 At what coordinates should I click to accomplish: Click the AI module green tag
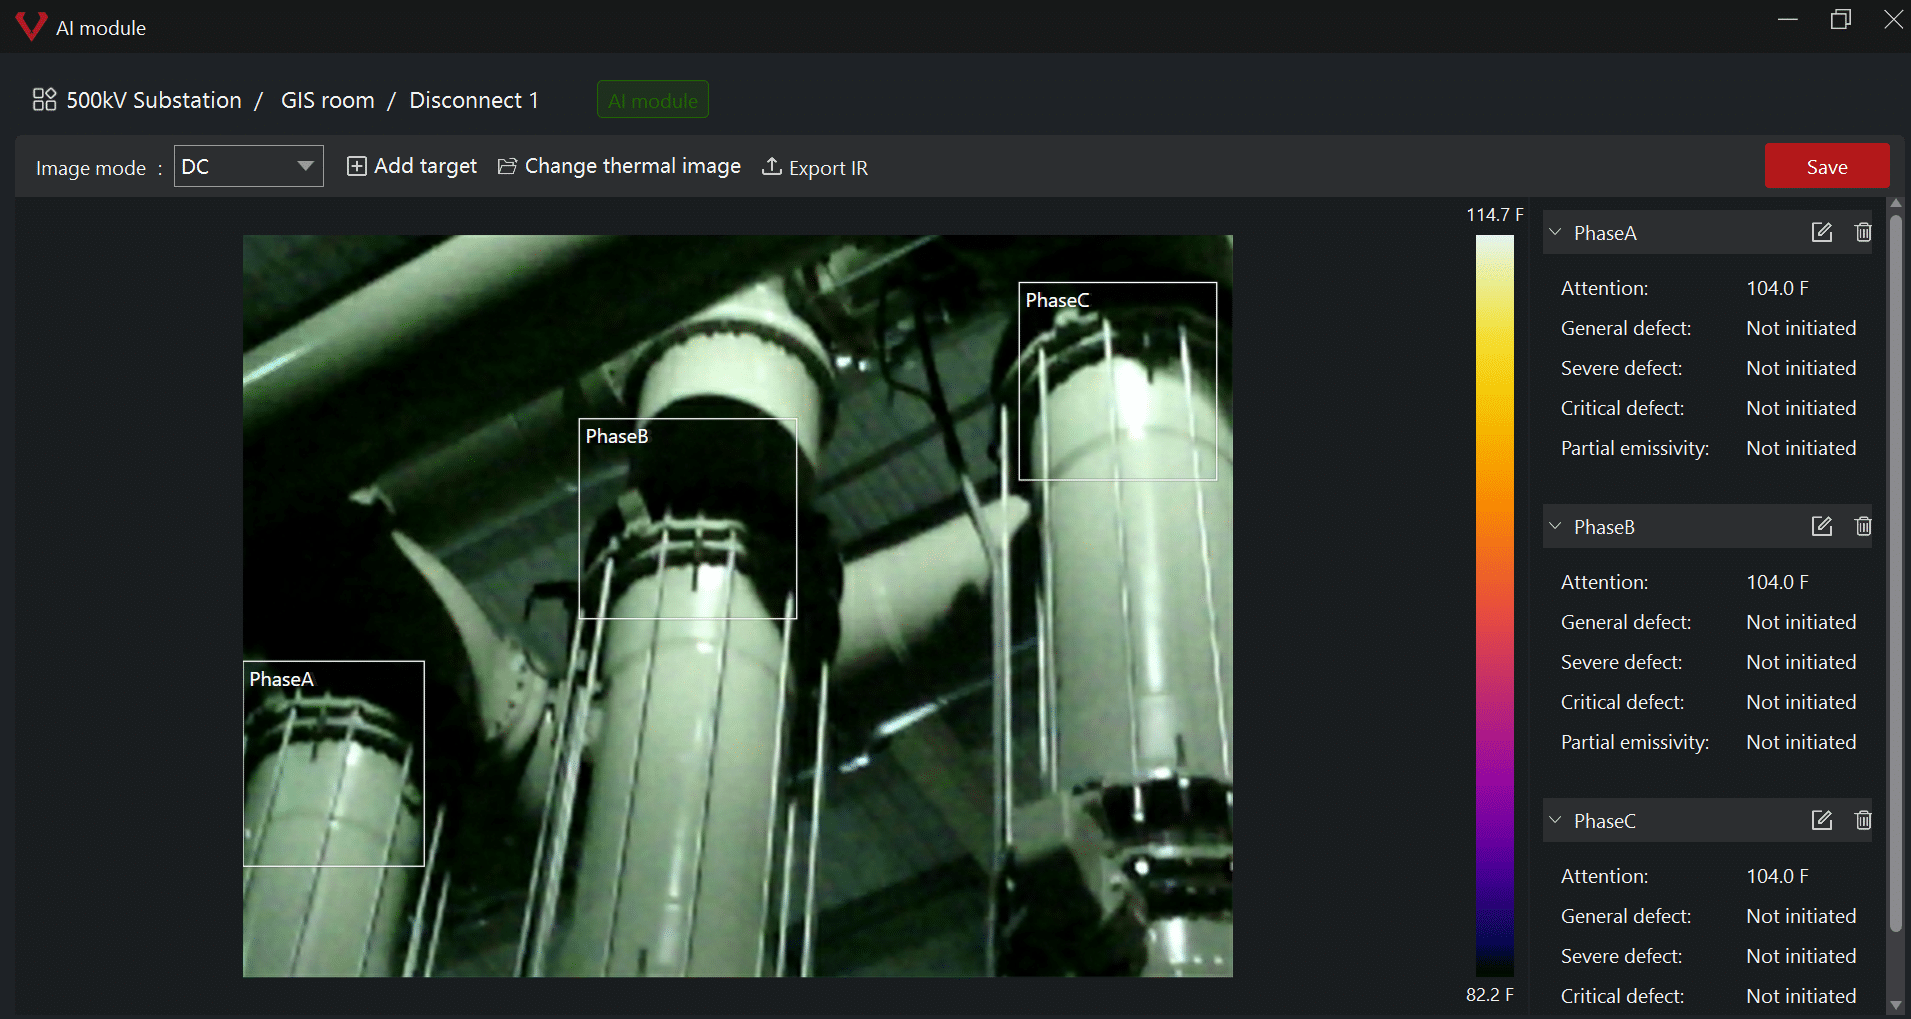(x=653, y=100)
